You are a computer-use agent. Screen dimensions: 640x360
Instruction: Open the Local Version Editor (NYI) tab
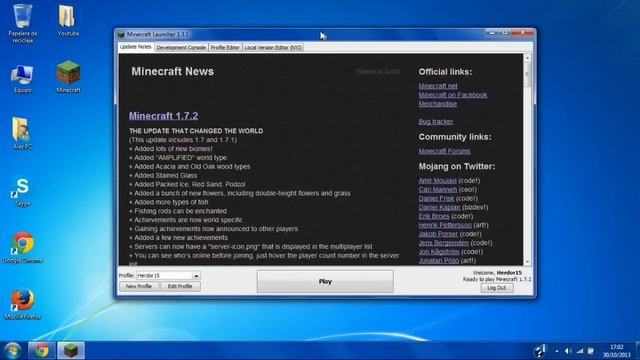[273, 48]
